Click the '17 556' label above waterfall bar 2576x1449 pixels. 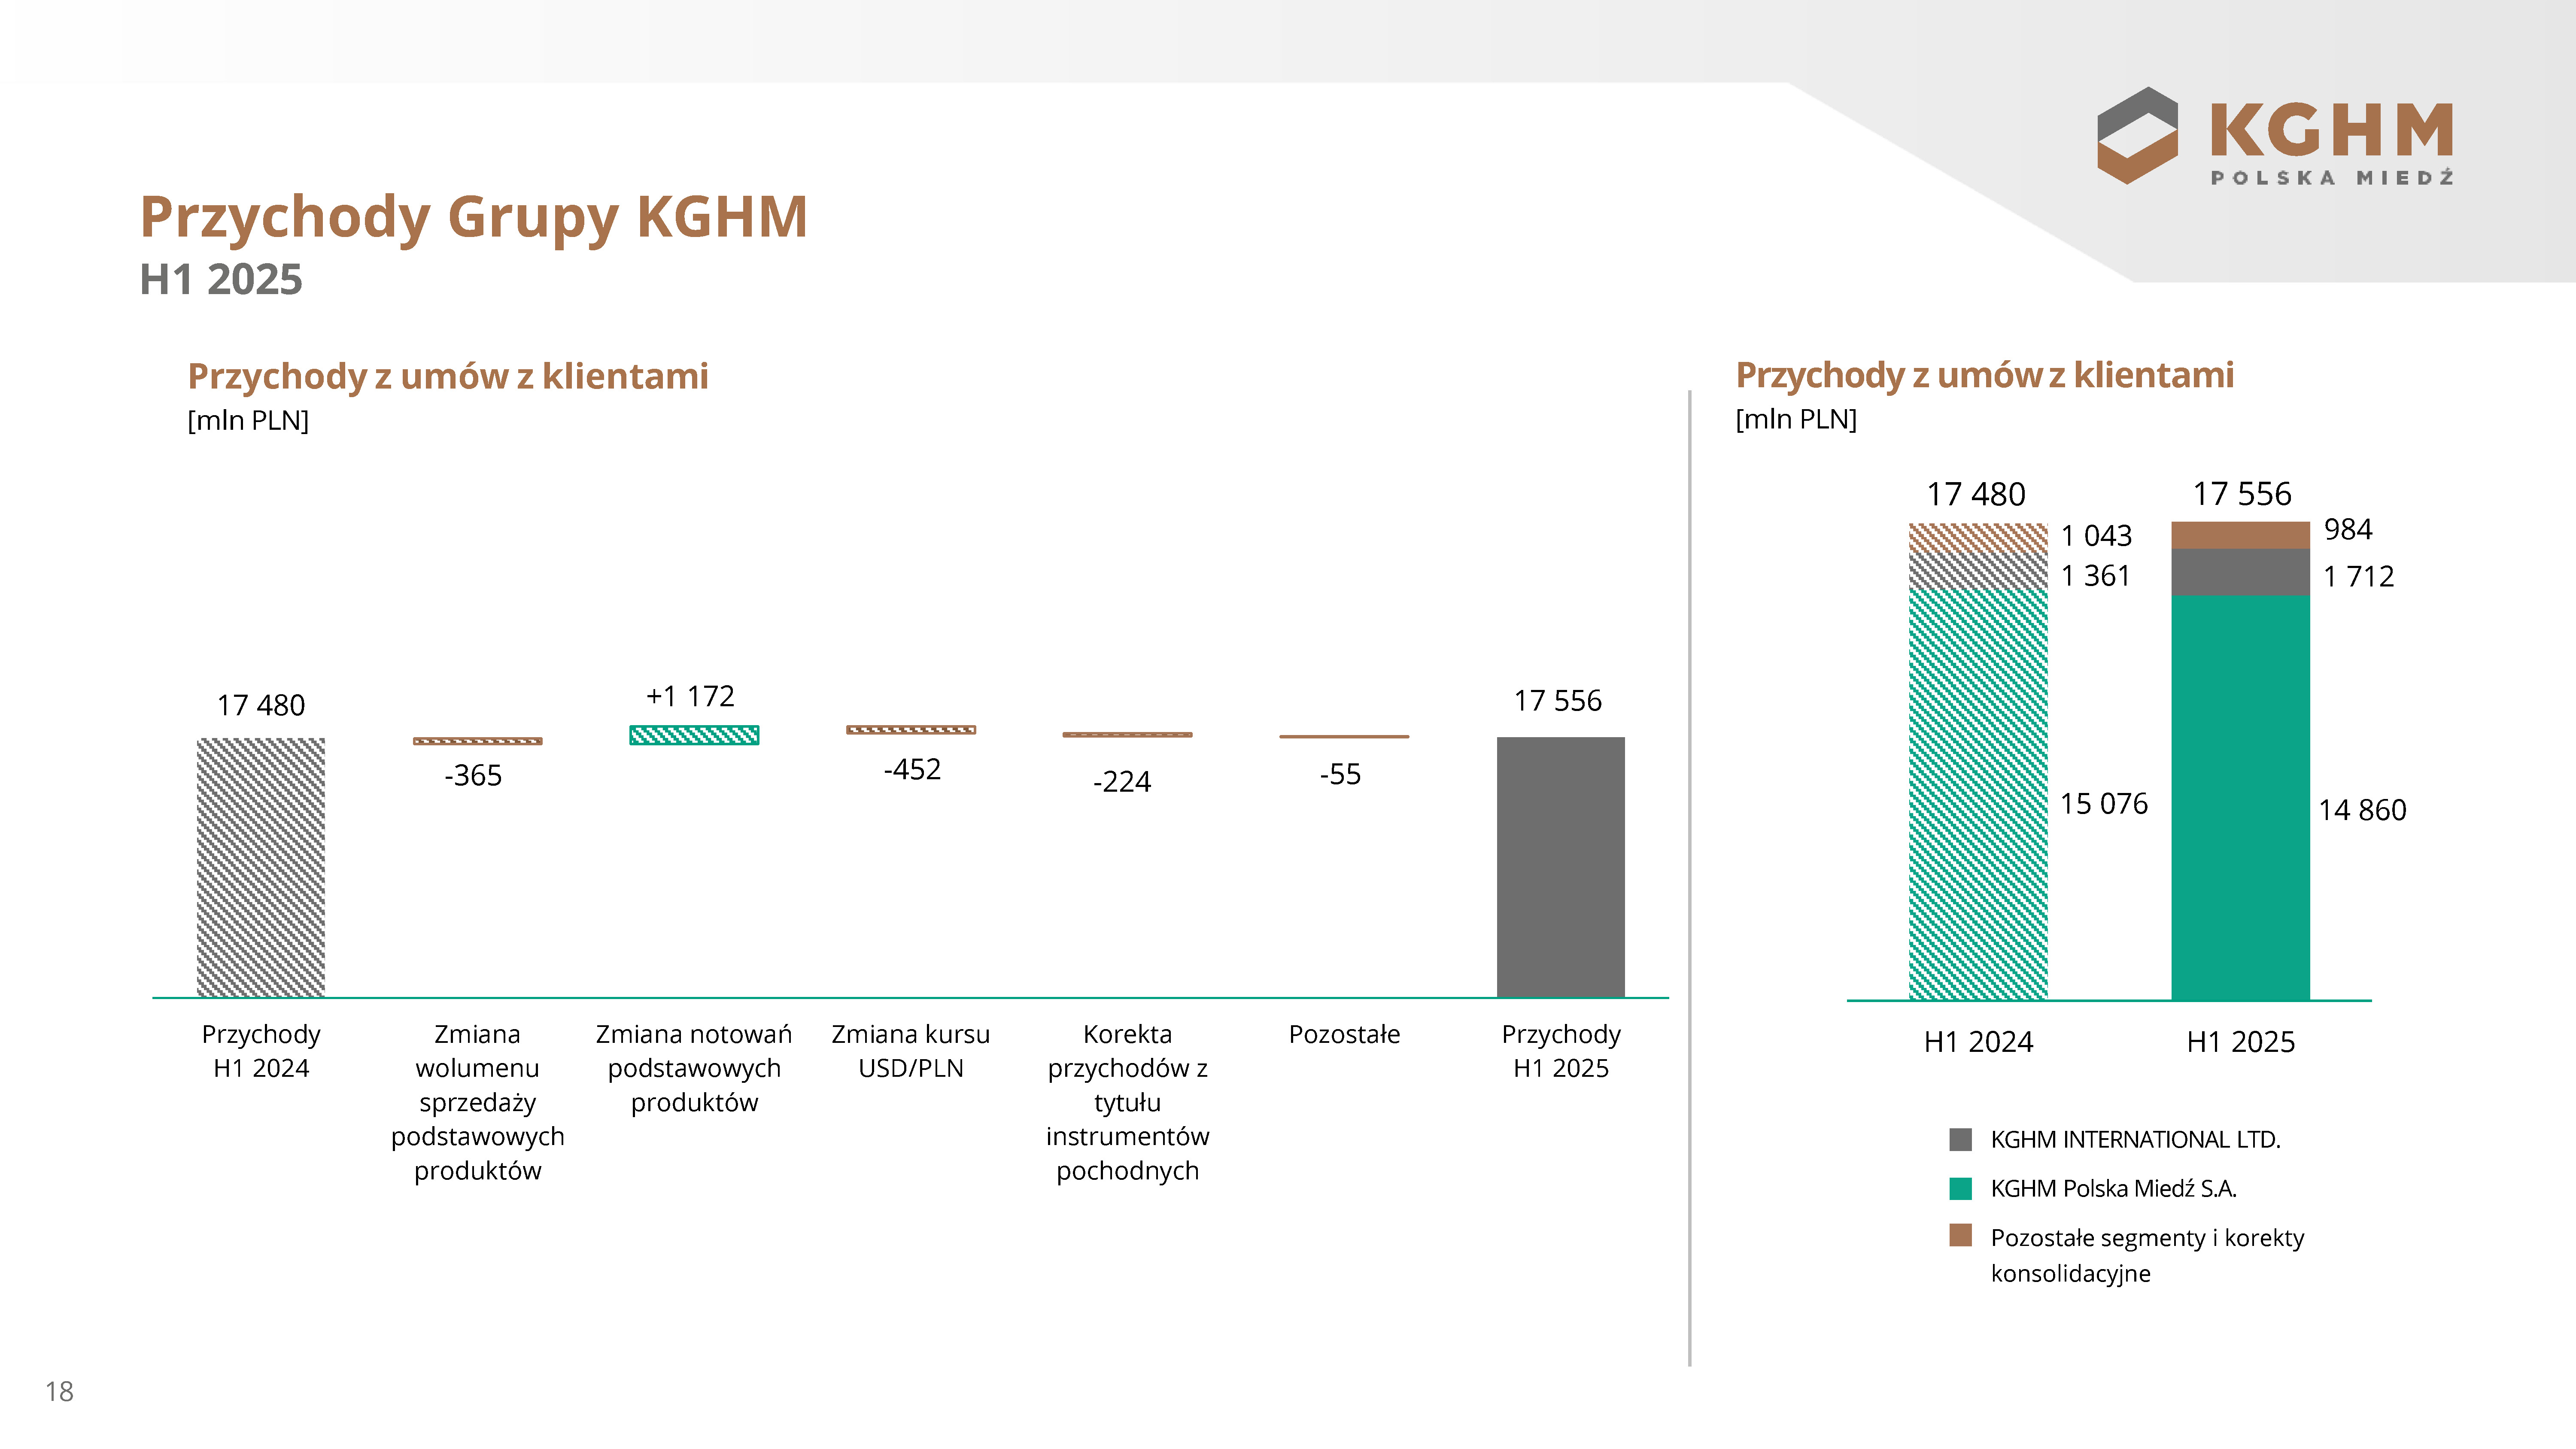click(x=1558, y=701)
